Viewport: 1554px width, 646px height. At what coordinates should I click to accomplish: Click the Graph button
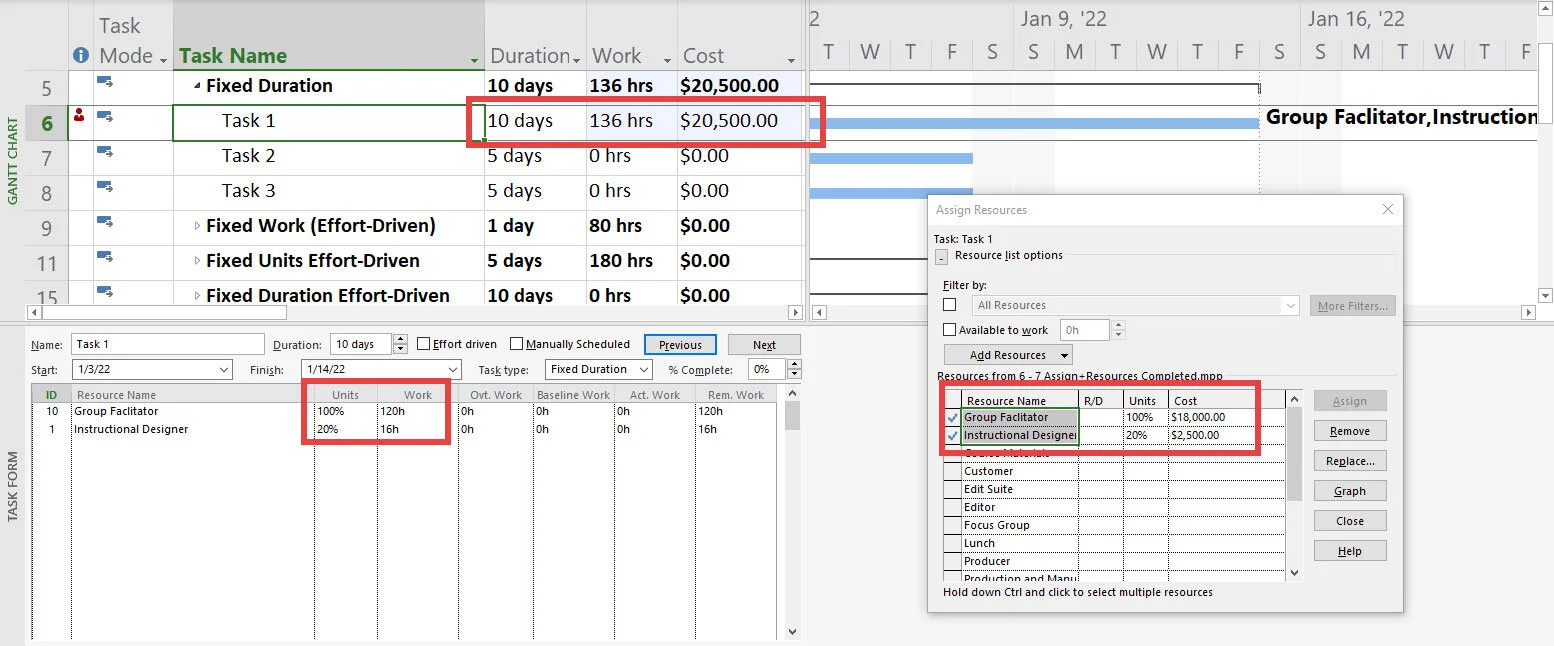(1349, 491)
